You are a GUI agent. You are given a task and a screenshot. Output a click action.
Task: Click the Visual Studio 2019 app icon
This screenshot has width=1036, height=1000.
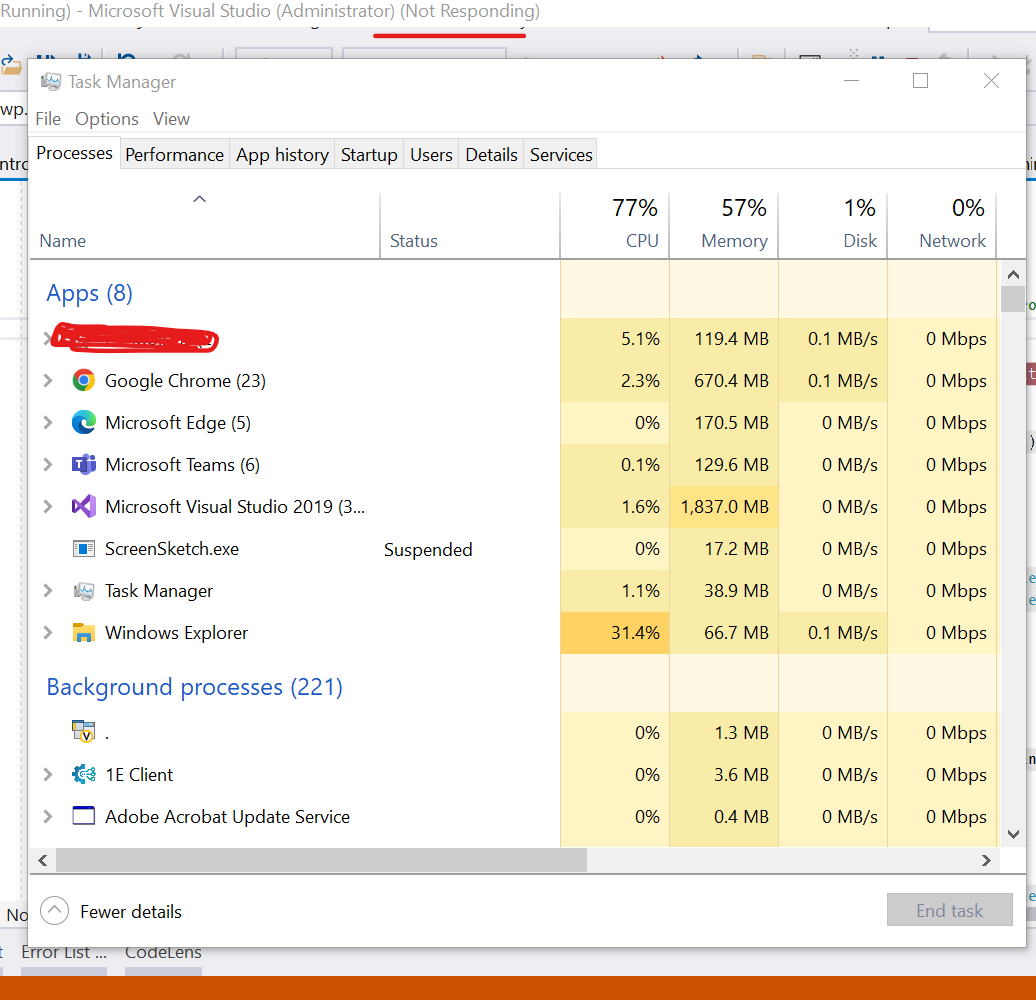pyautogui.click(x=83, y=507)
